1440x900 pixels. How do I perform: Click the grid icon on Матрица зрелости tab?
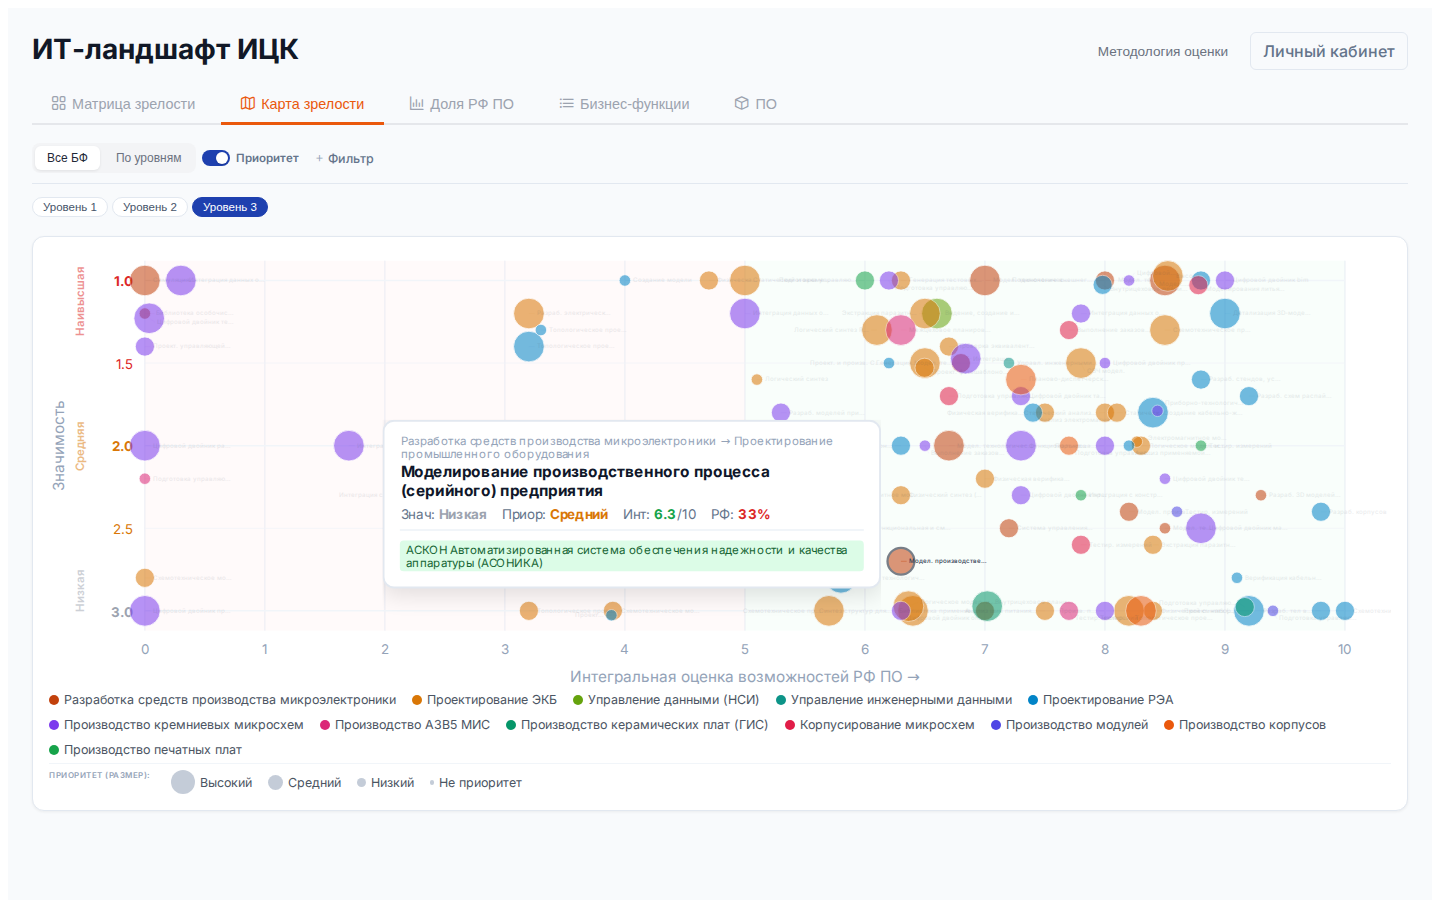tap(59, 103)
